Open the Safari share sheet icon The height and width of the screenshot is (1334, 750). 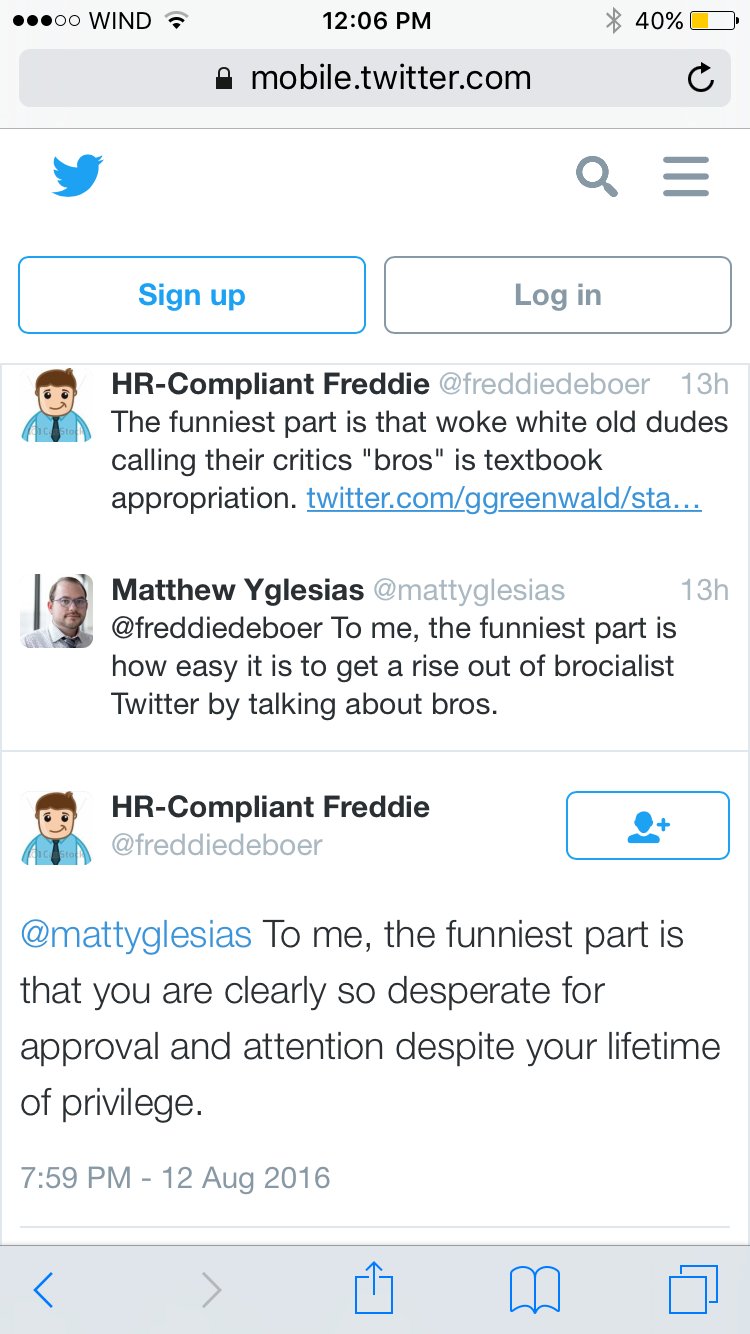[374, 1288]
